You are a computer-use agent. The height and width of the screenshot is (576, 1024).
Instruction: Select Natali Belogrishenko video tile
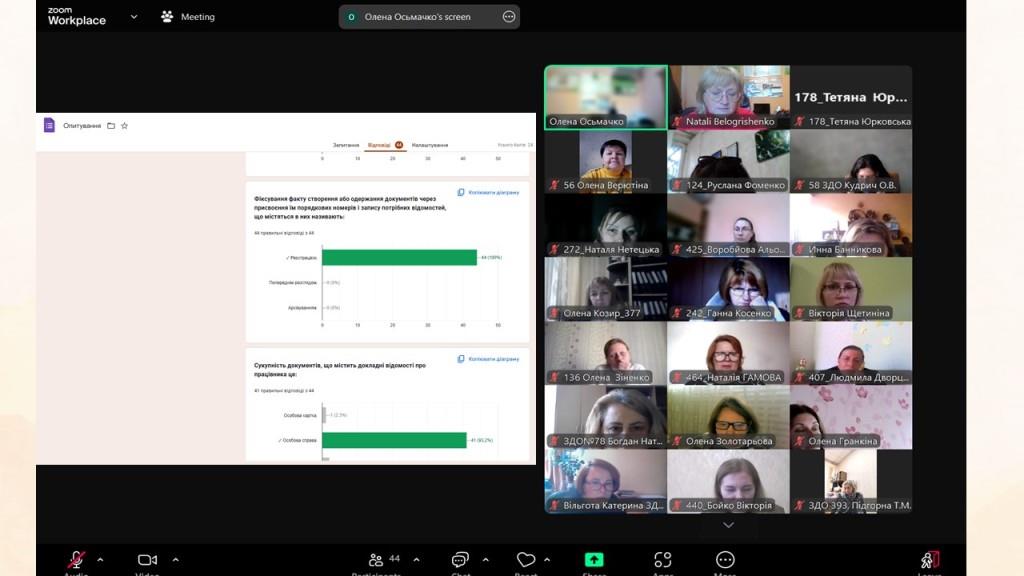(x=728, y=97)
